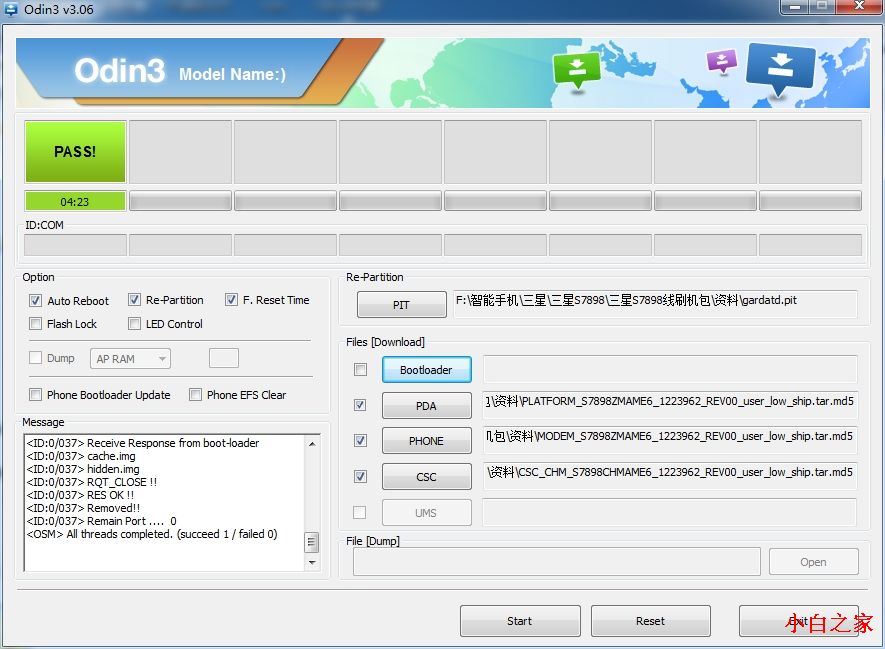Click the UMS button

point(427,513)
